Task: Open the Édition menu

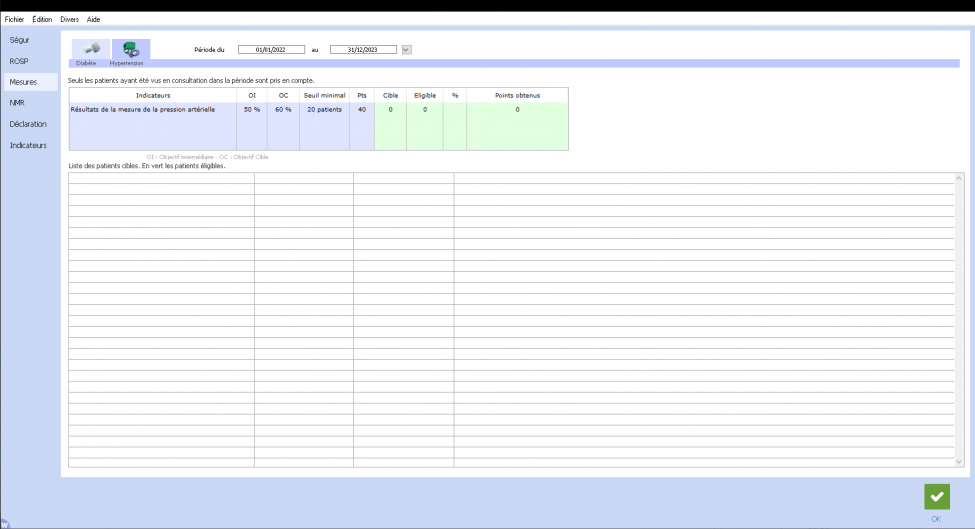Action: tap(42, 19)
